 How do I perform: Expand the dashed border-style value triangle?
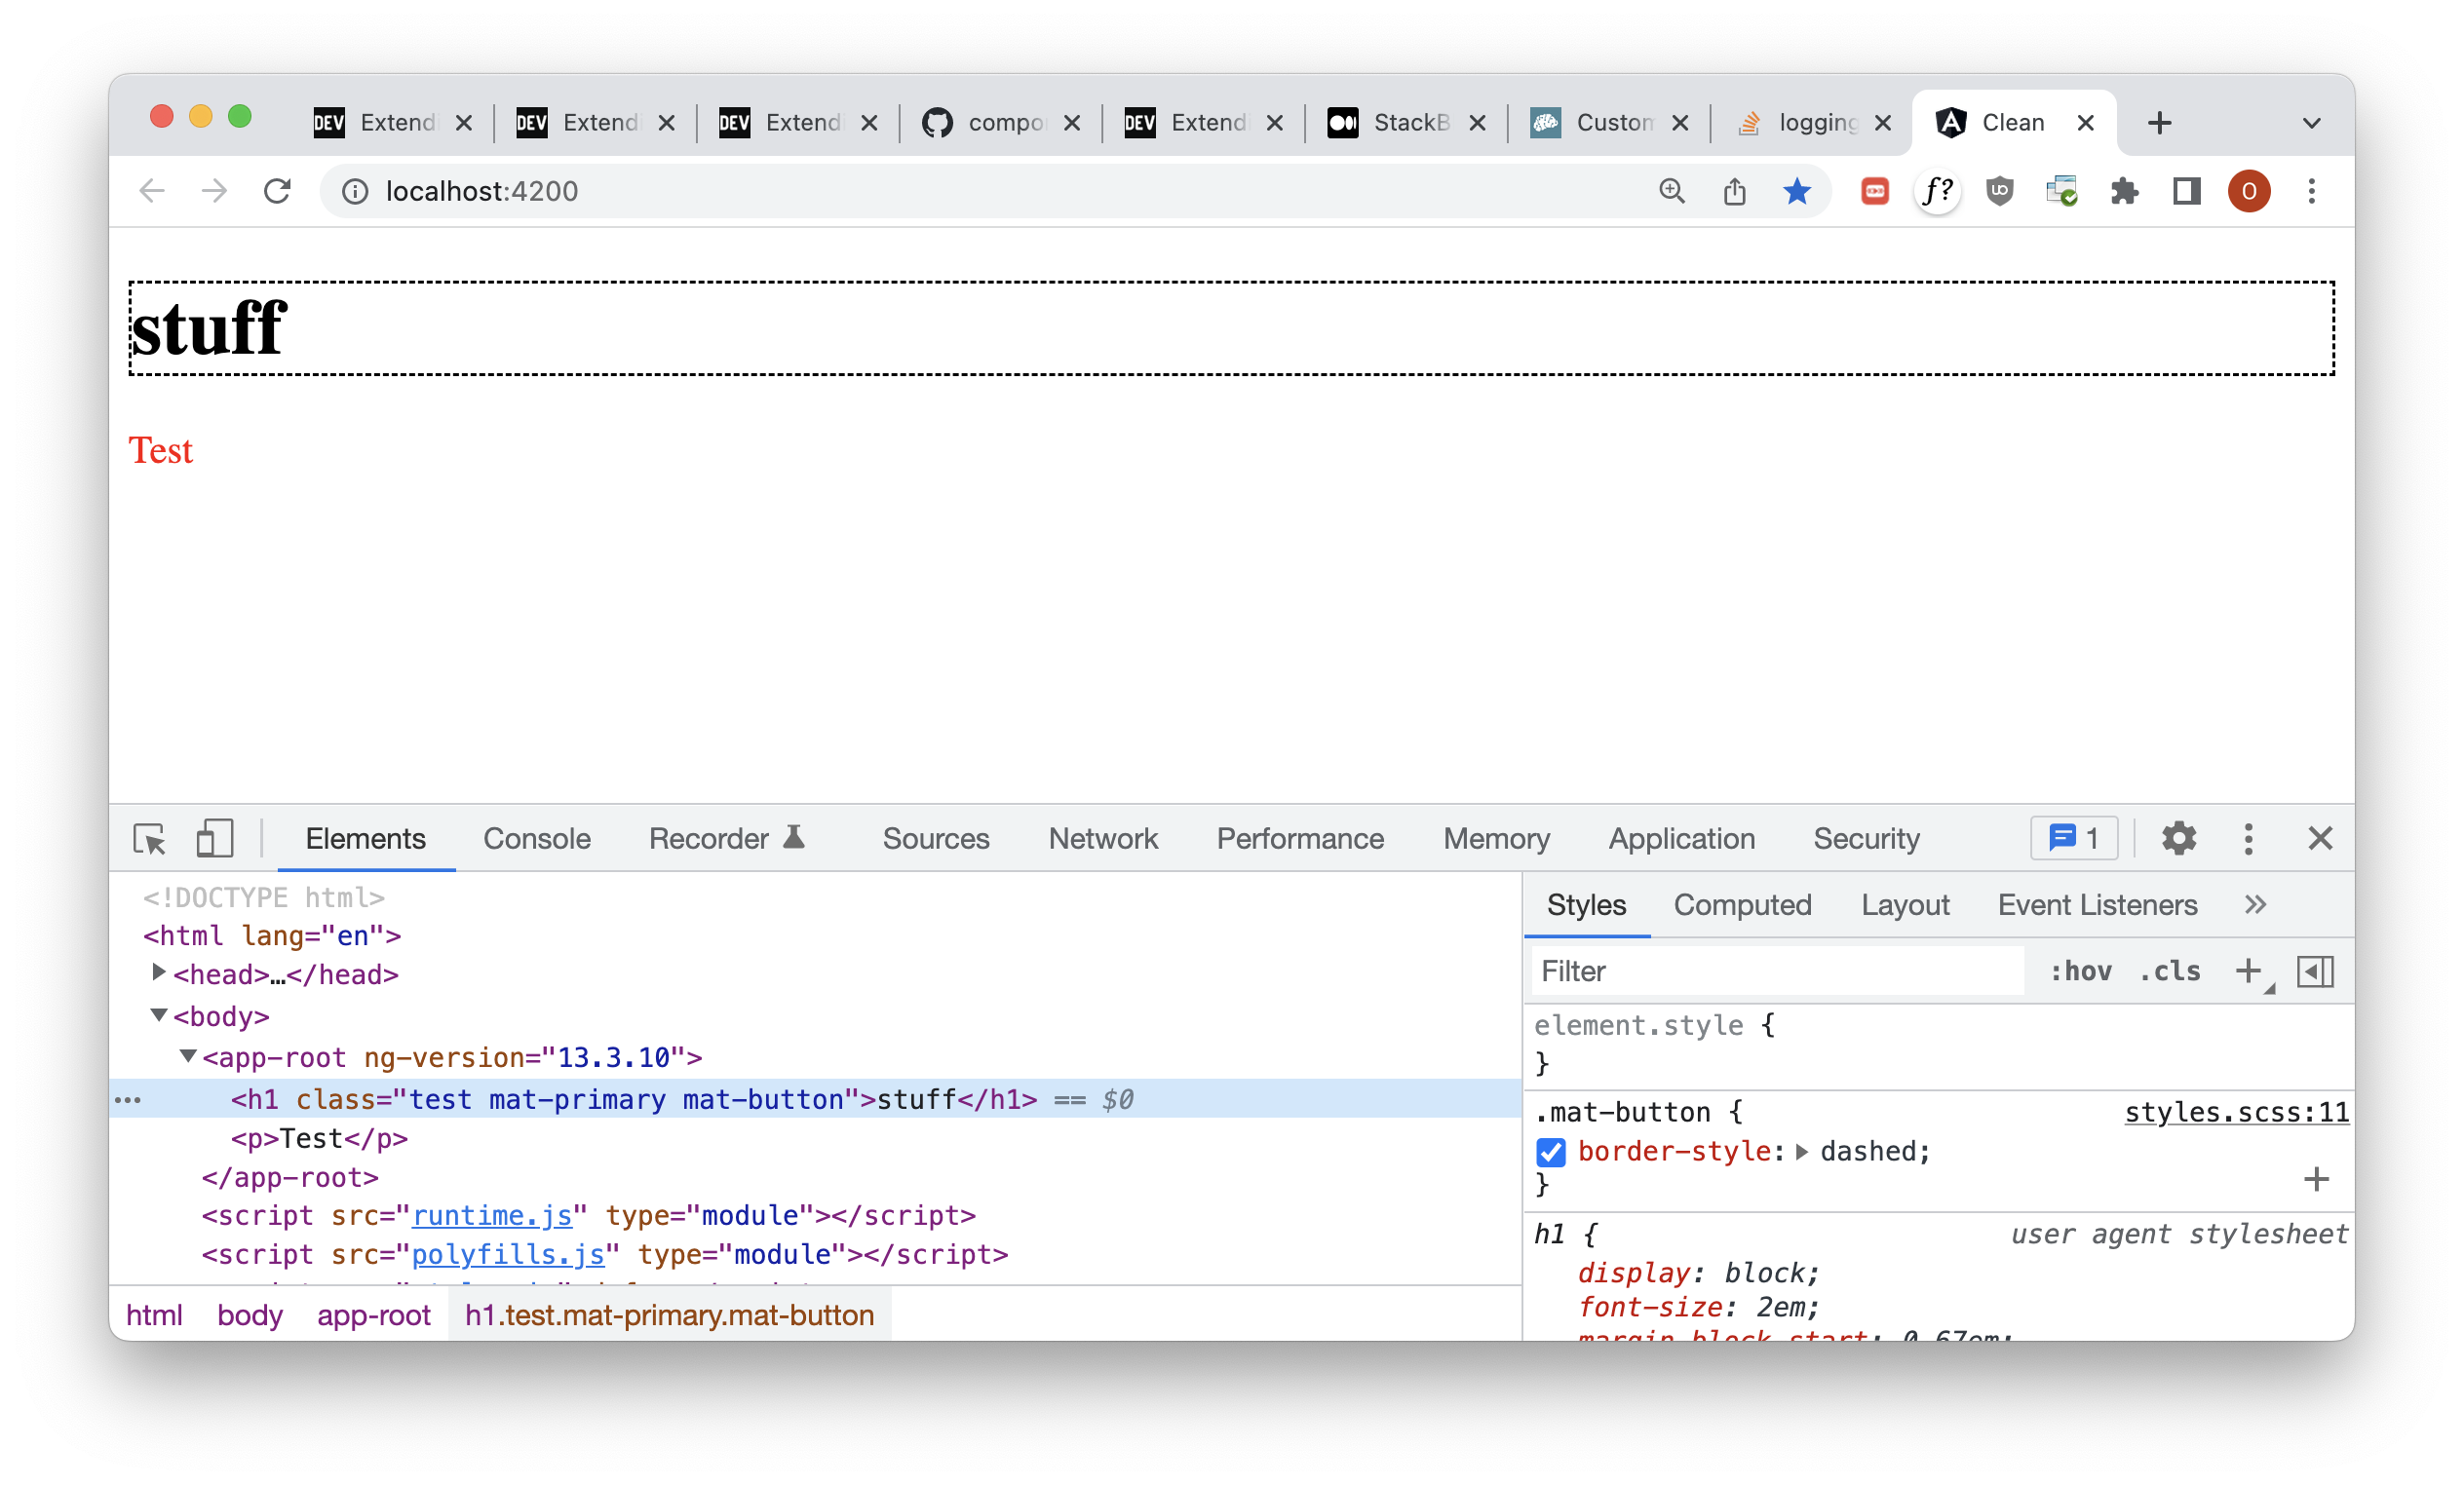tap(1802, 1152)
